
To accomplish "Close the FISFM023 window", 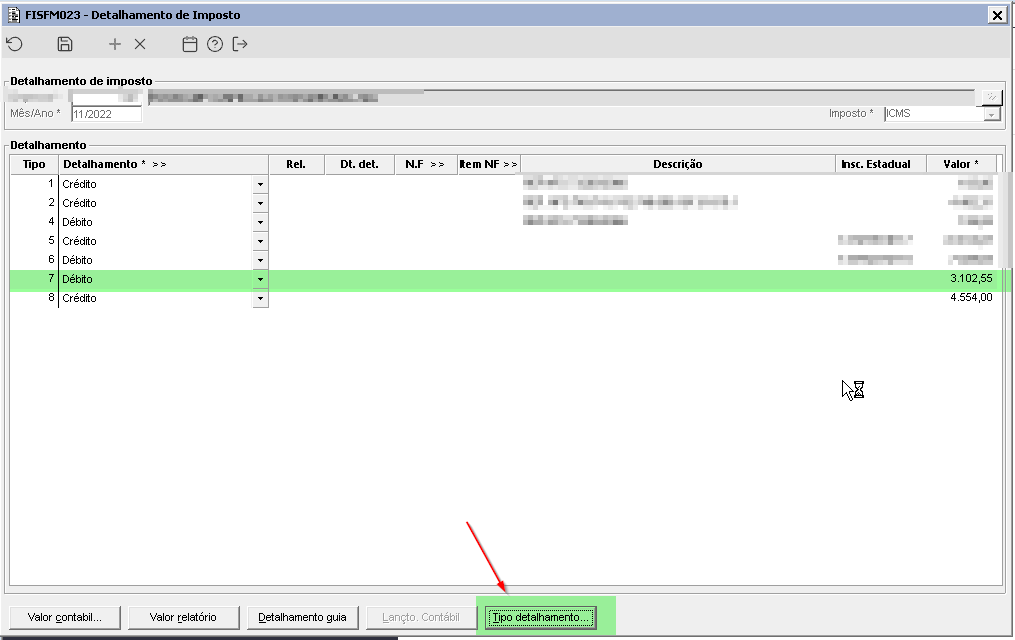I will [998, 15].
